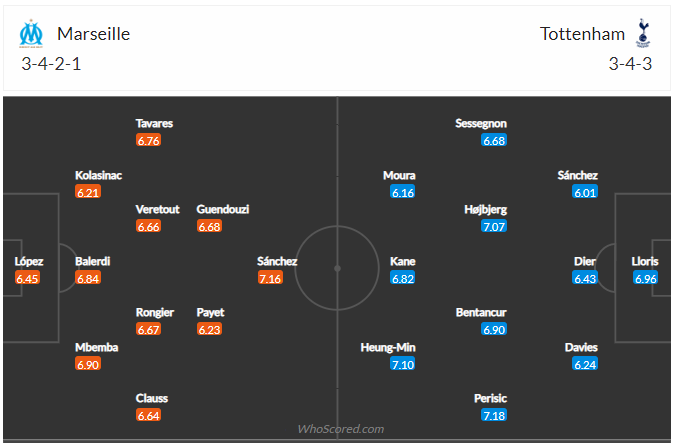Open the Marseille team name link

(x=93, y=34)
